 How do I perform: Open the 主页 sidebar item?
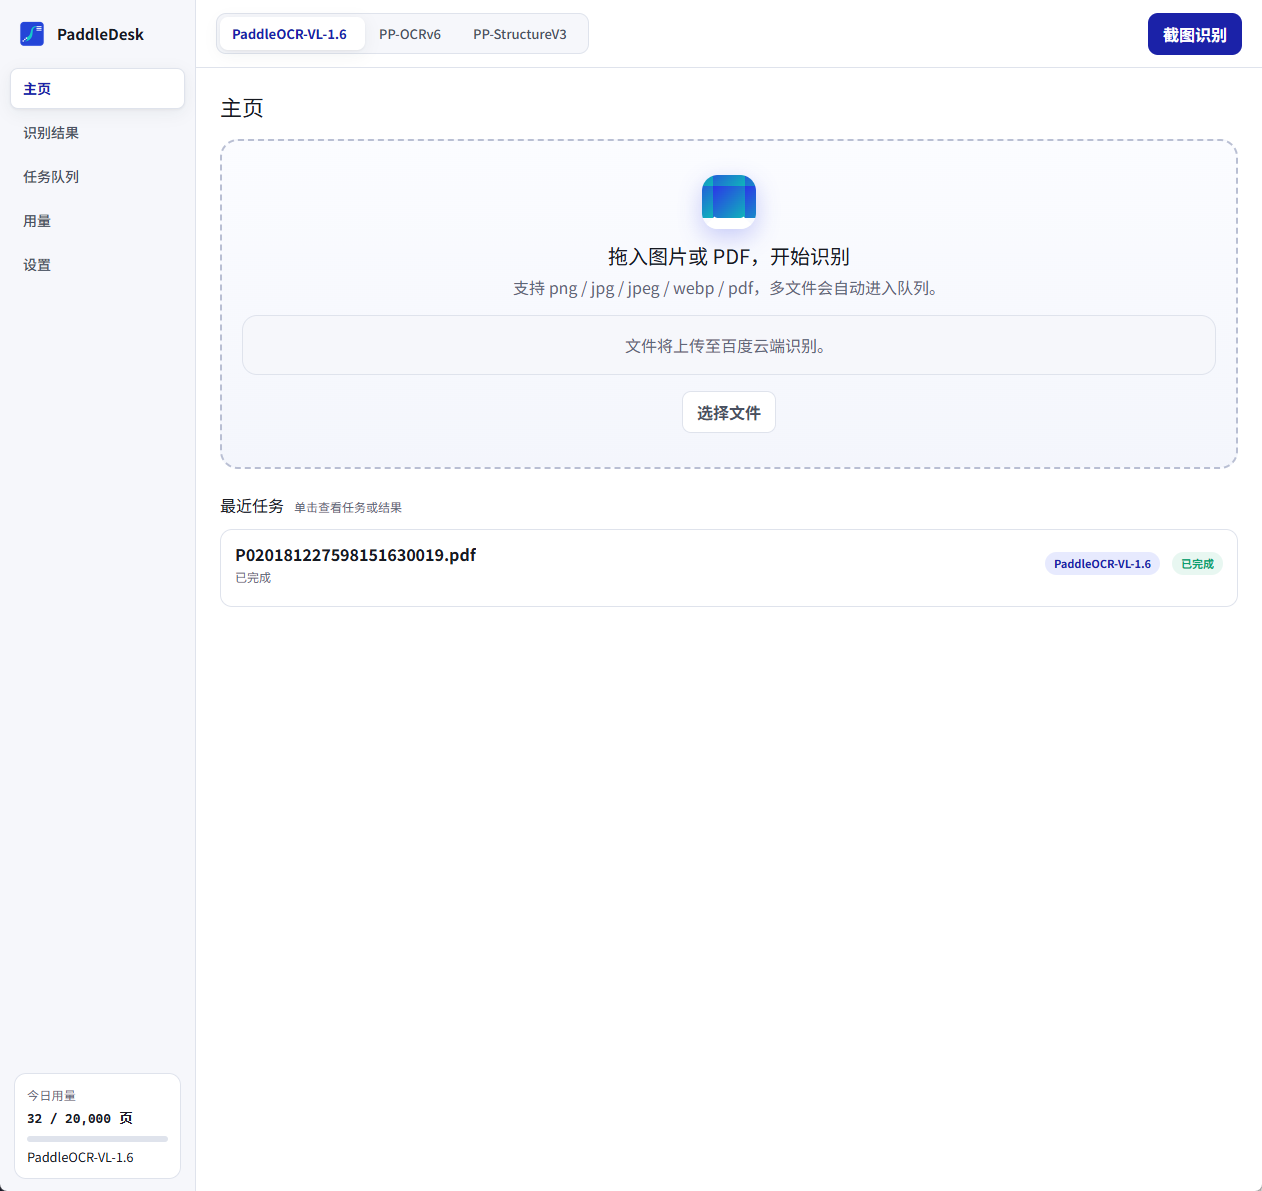(97, 89)
